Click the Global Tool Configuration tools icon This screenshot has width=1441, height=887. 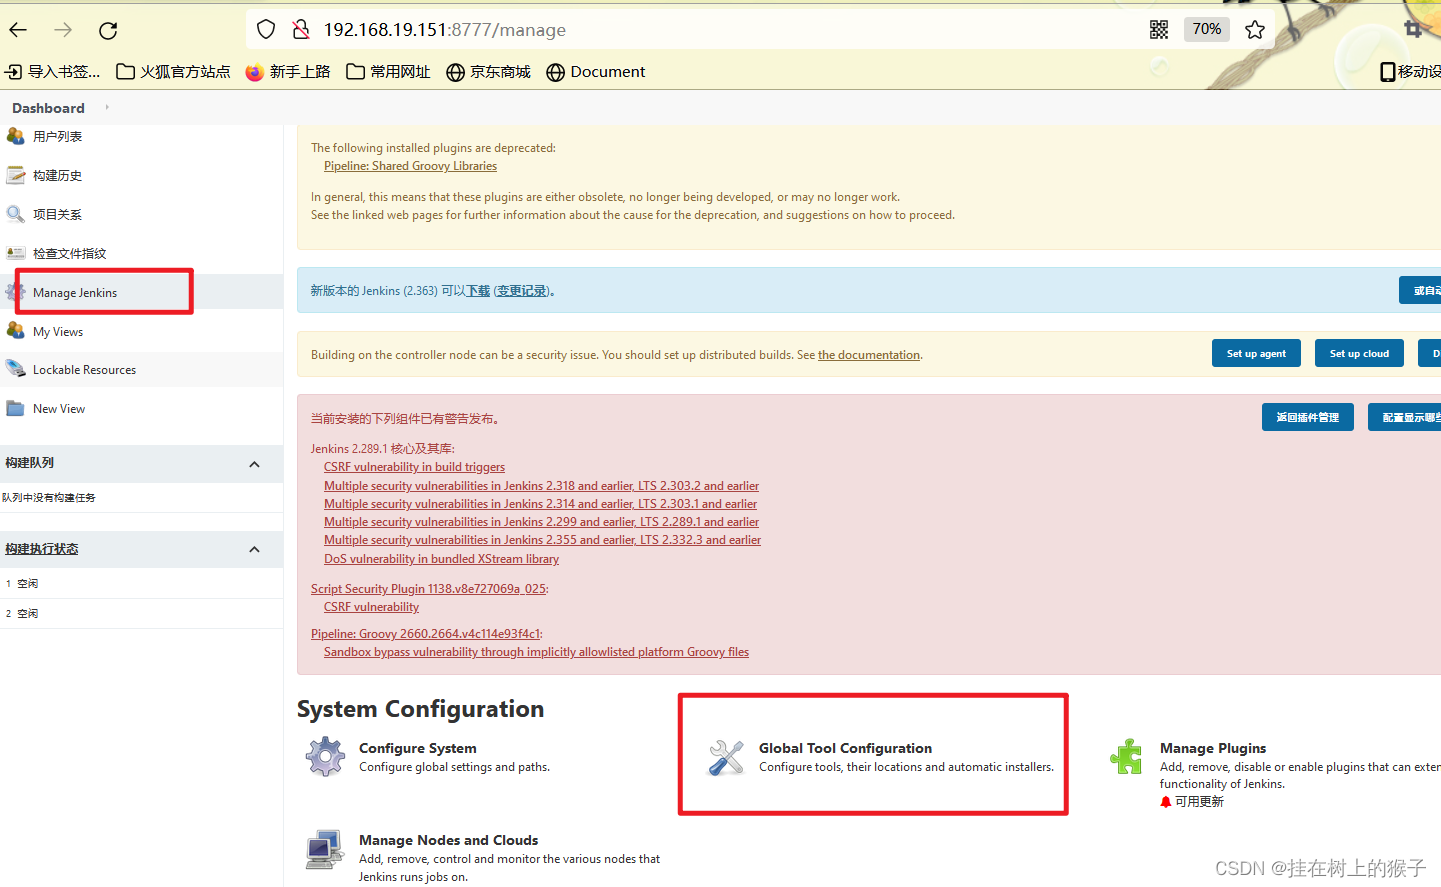tap(726, 757)
